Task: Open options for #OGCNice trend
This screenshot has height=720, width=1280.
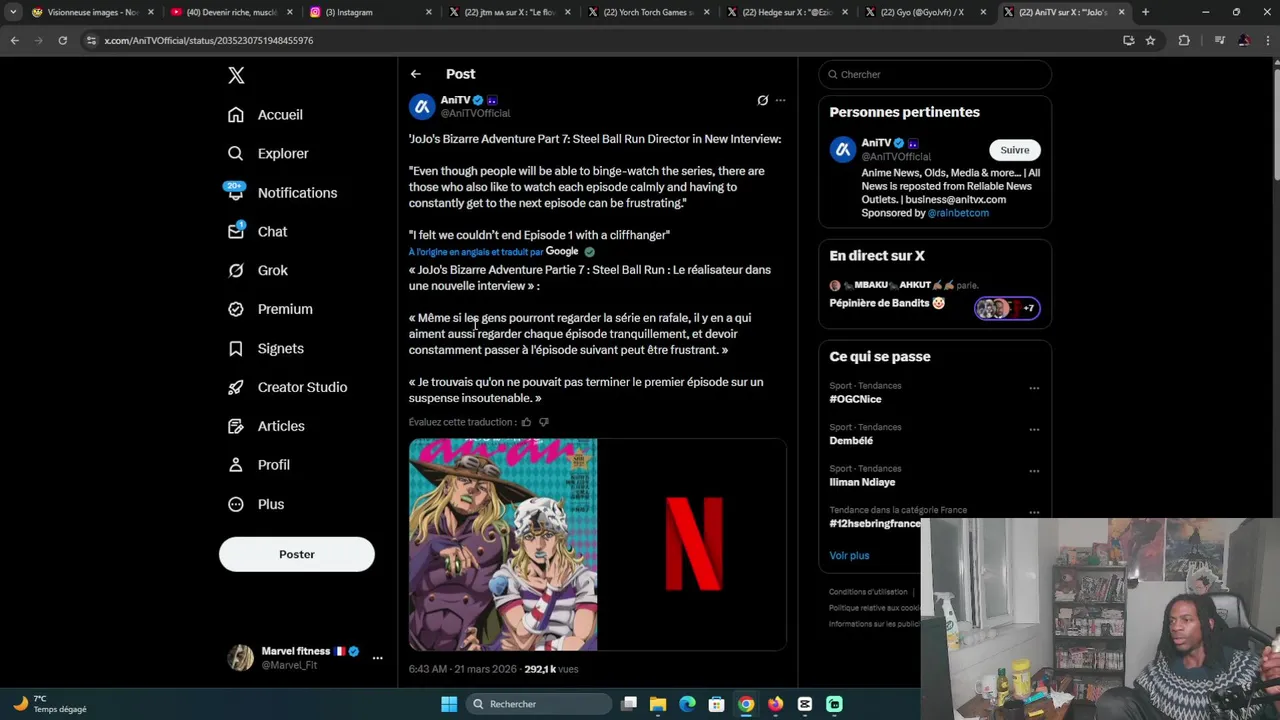Action: pos(1034,388)
